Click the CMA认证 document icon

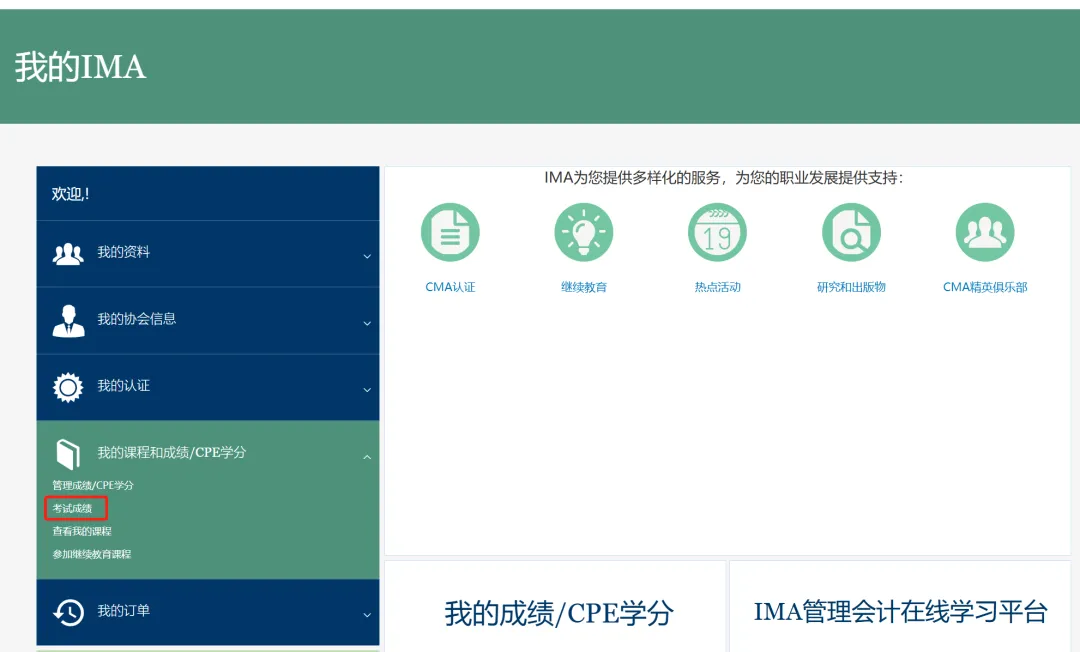pos(450,232)
